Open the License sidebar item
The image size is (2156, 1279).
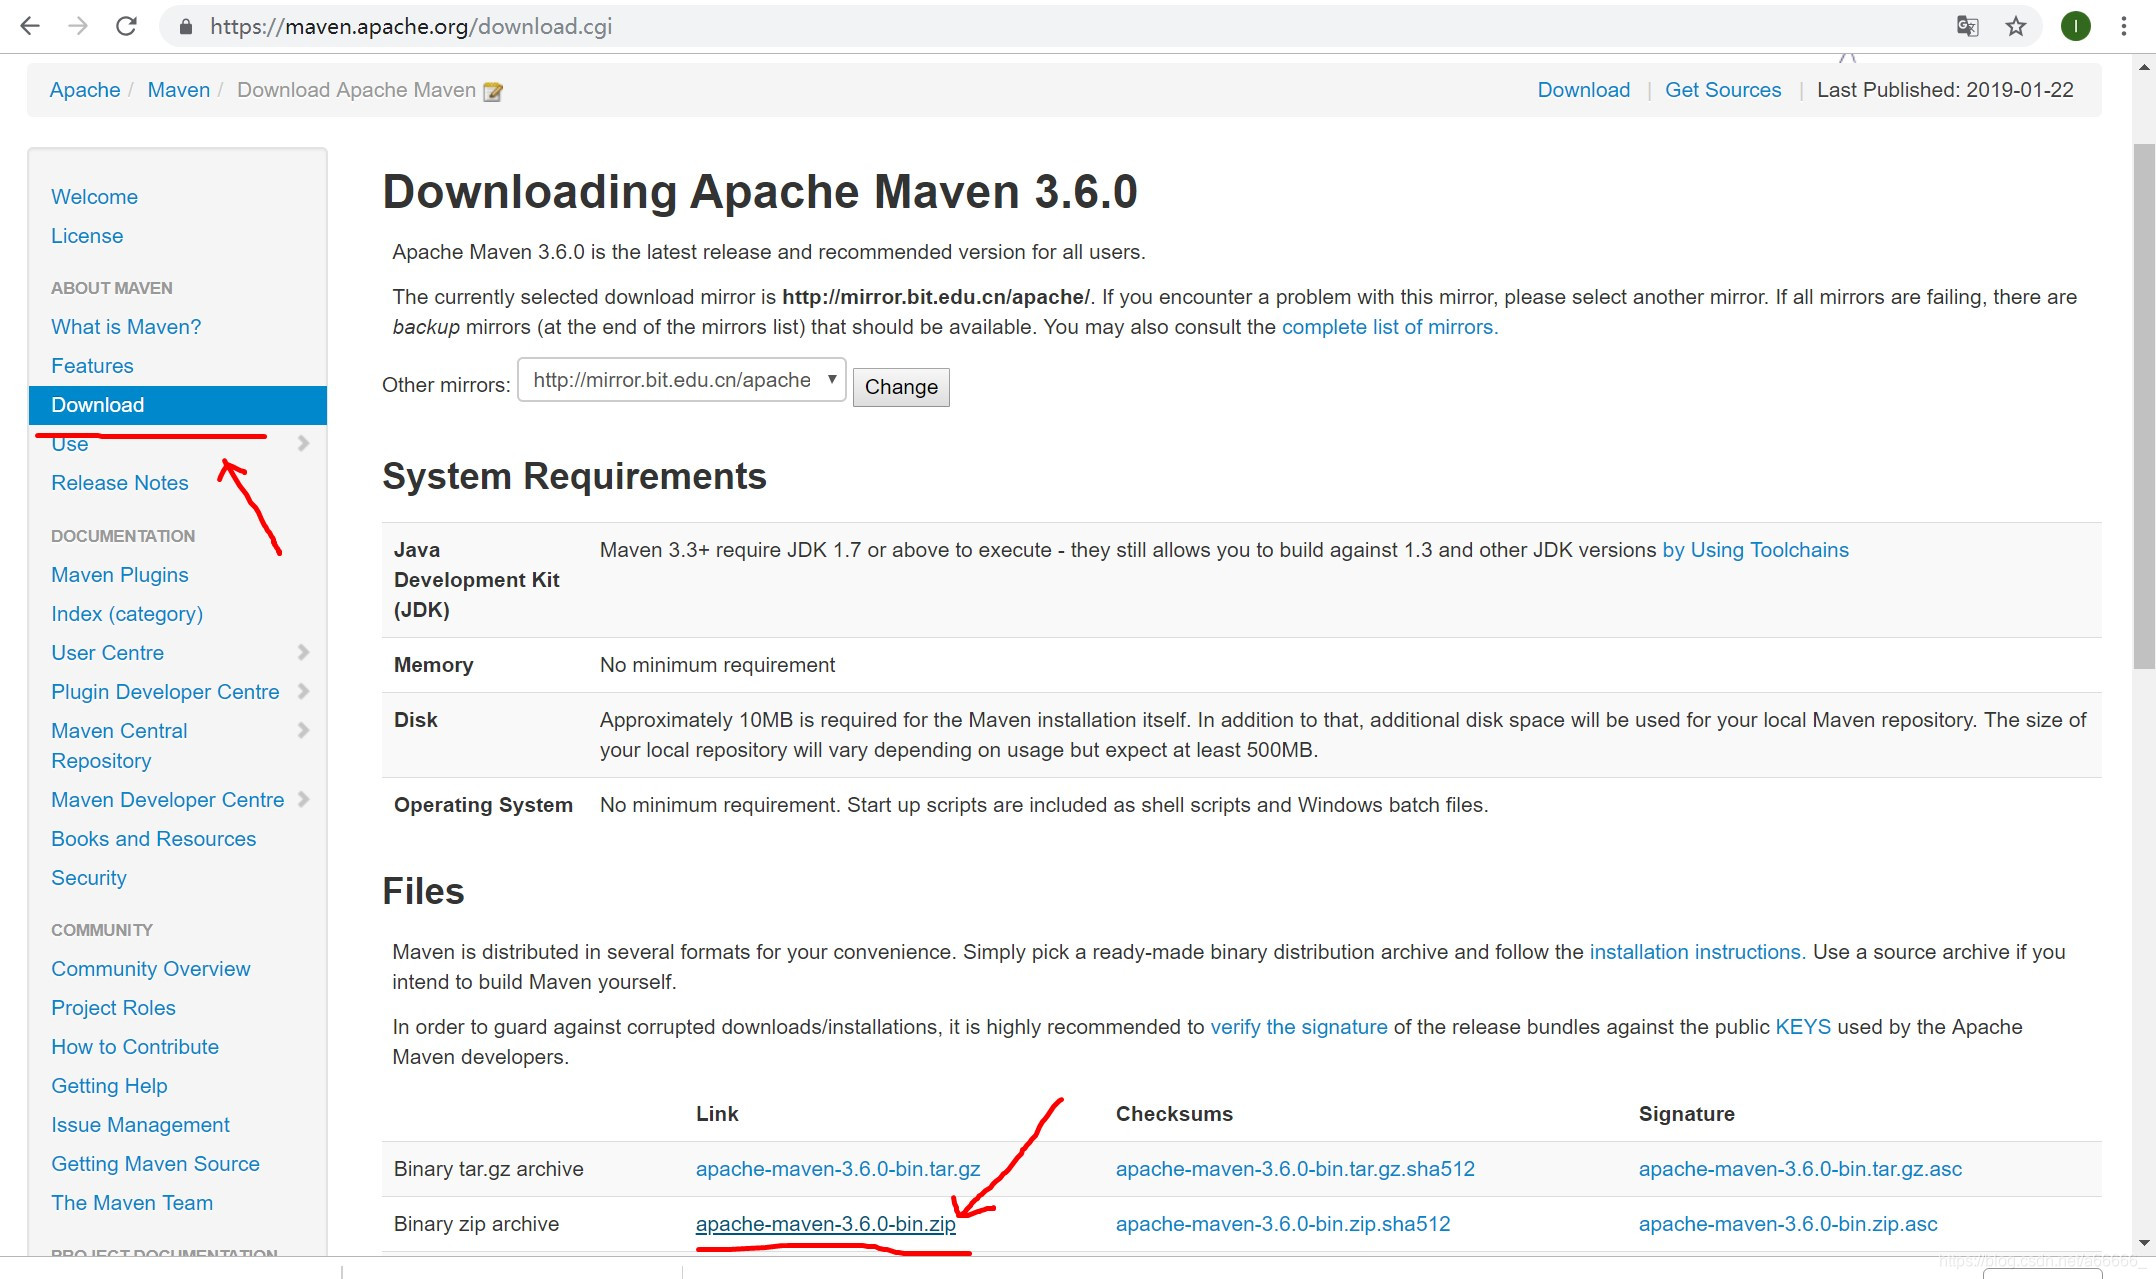(87, 236)
